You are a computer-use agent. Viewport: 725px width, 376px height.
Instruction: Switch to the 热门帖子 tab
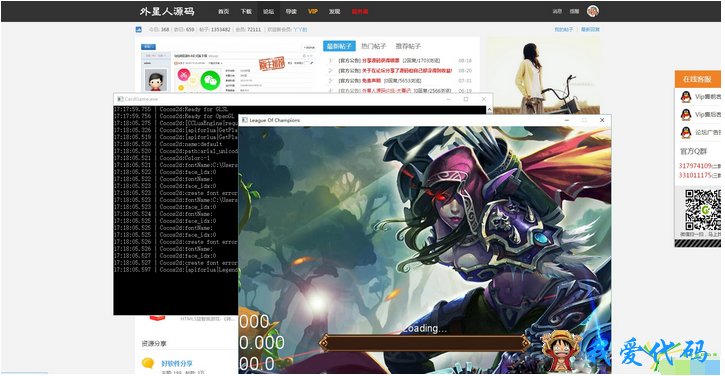tap(373, 46)
